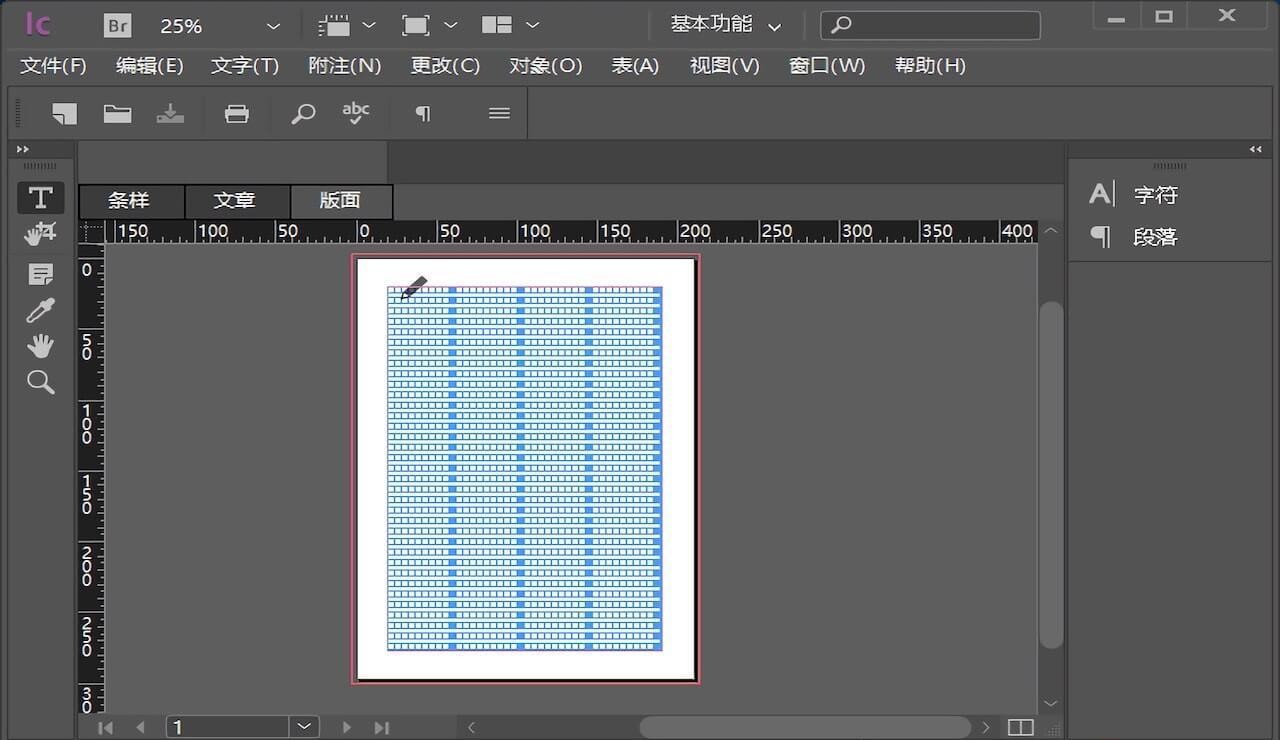Select the Note tool
Image resolution: width=1280 pixels, height=740 pixels.
point(40,274)
